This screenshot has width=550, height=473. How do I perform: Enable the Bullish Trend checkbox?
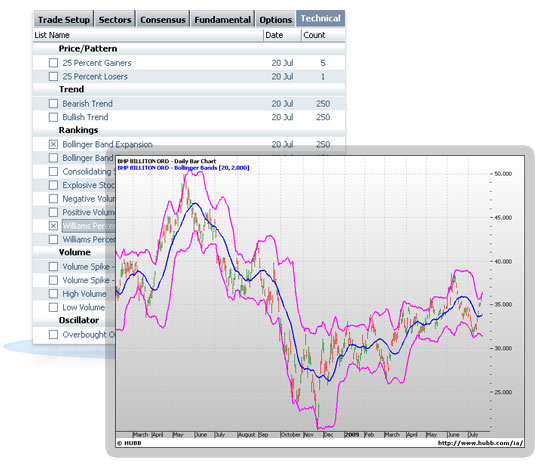tap(53, 117)
